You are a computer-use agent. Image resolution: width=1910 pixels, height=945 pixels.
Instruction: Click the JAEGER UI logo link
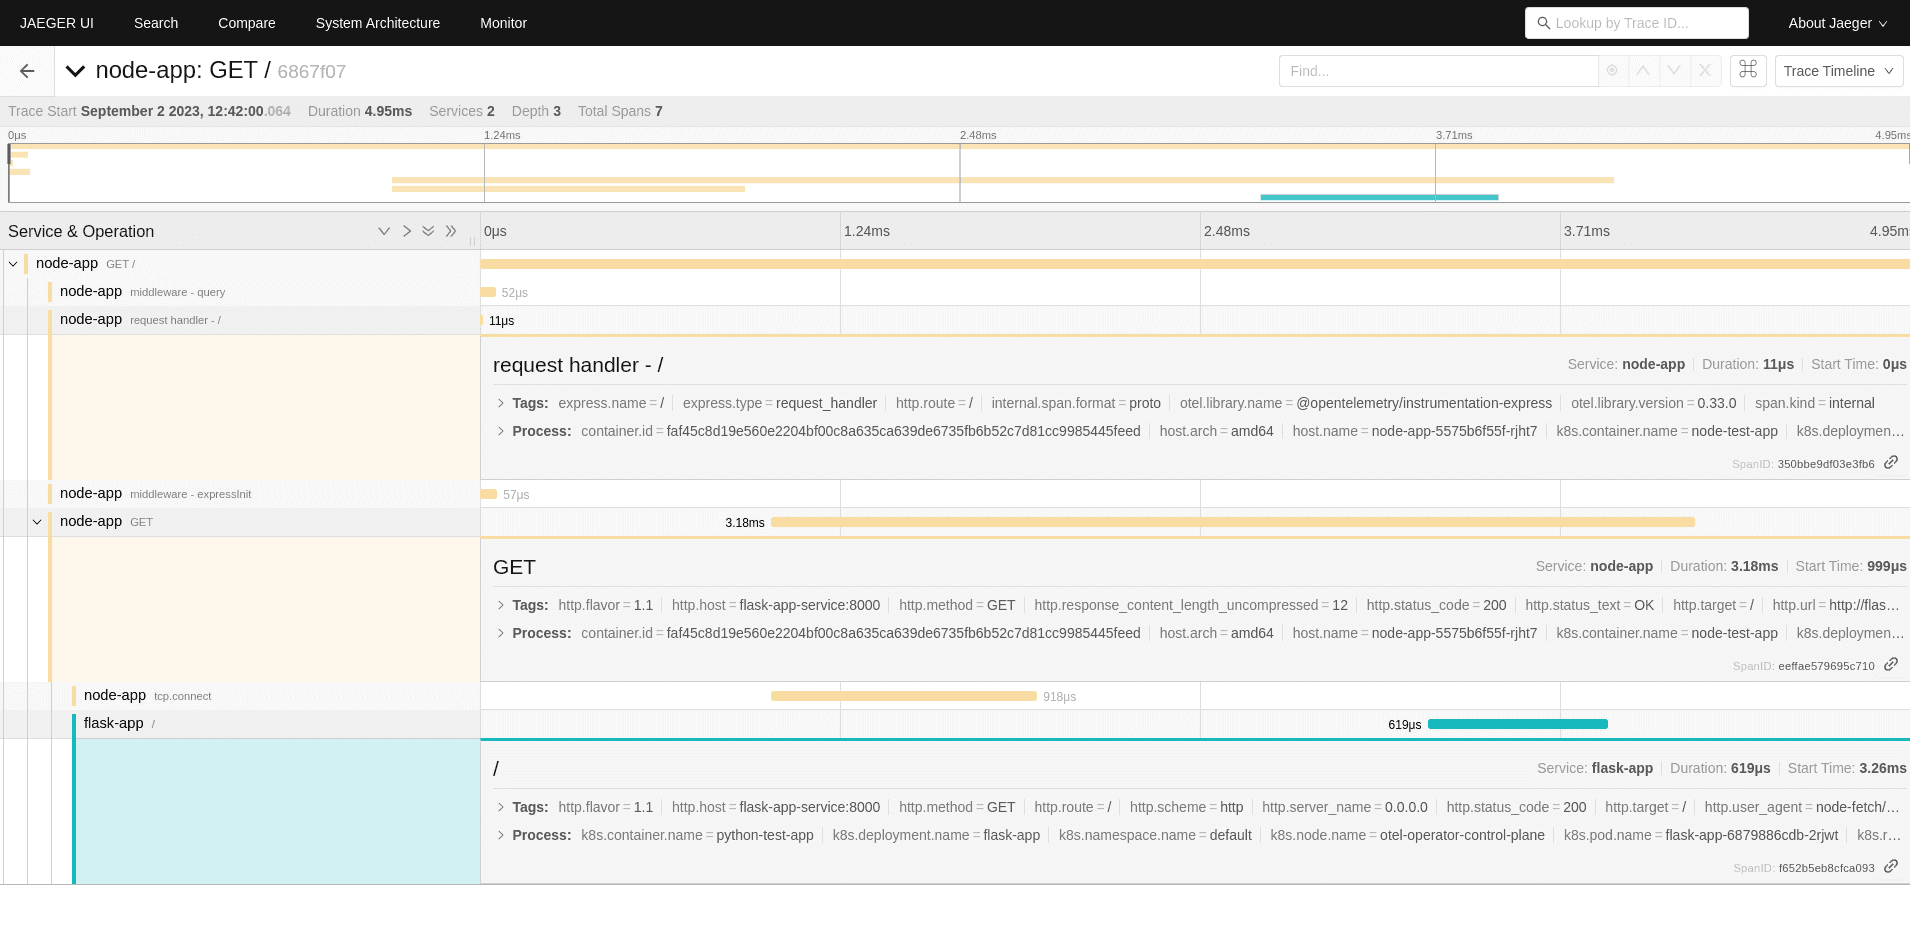pos(56,22)
